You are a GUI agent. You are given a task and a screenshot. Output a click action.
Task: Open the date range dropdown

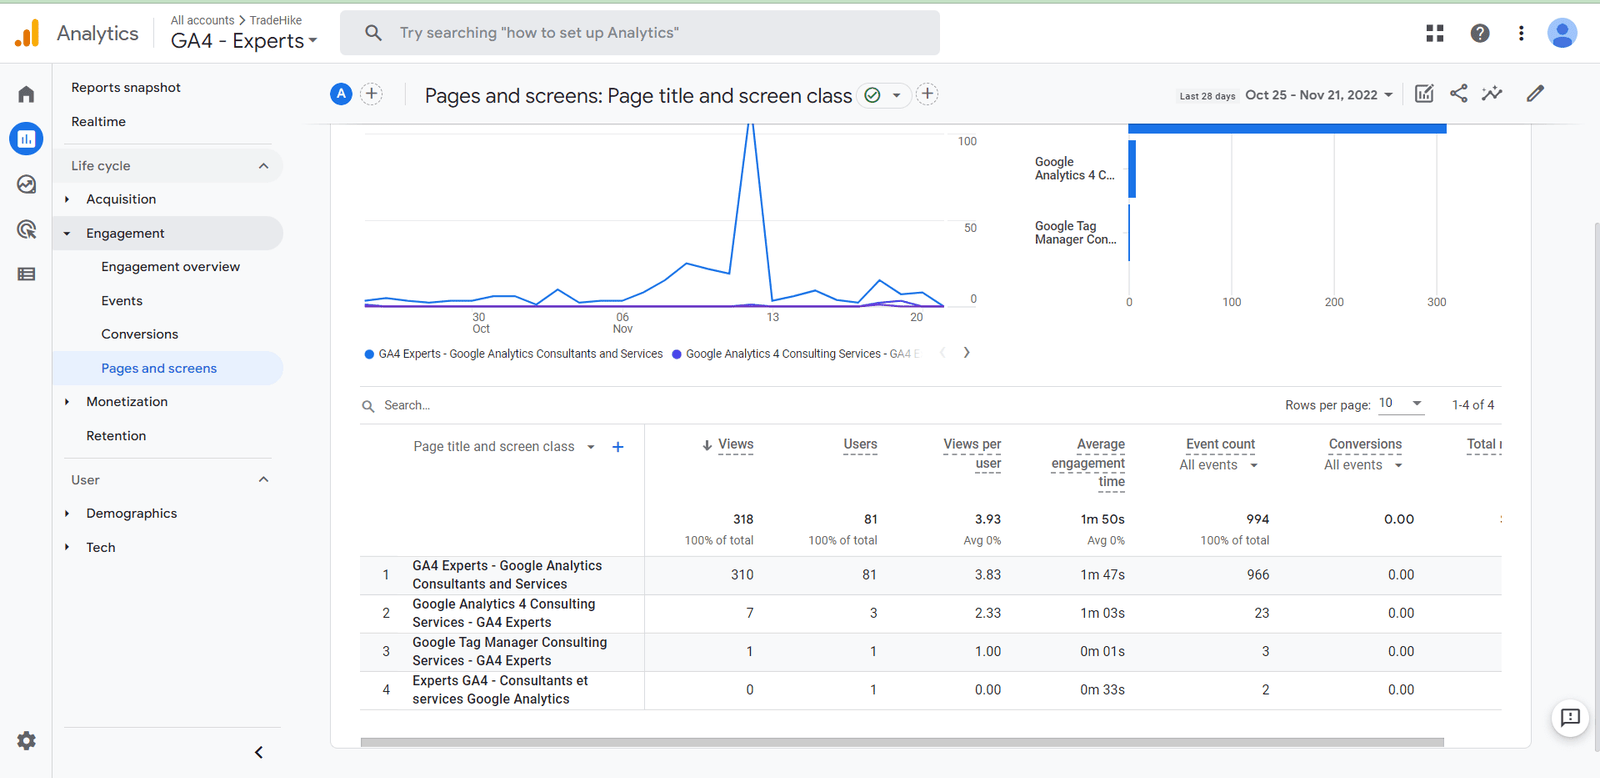click(1319, 95)
